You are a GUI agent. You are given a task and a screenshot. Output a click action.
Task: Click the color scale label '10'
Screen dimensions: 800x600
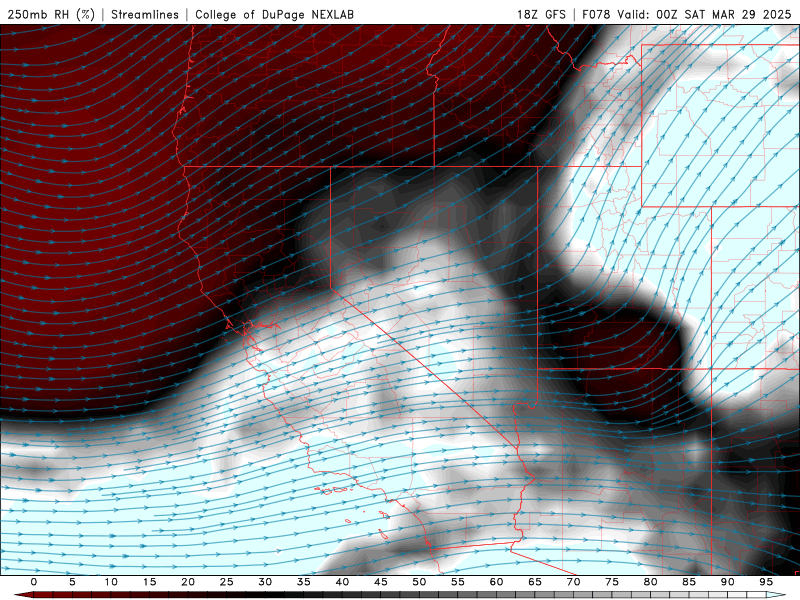pos(111,582)
